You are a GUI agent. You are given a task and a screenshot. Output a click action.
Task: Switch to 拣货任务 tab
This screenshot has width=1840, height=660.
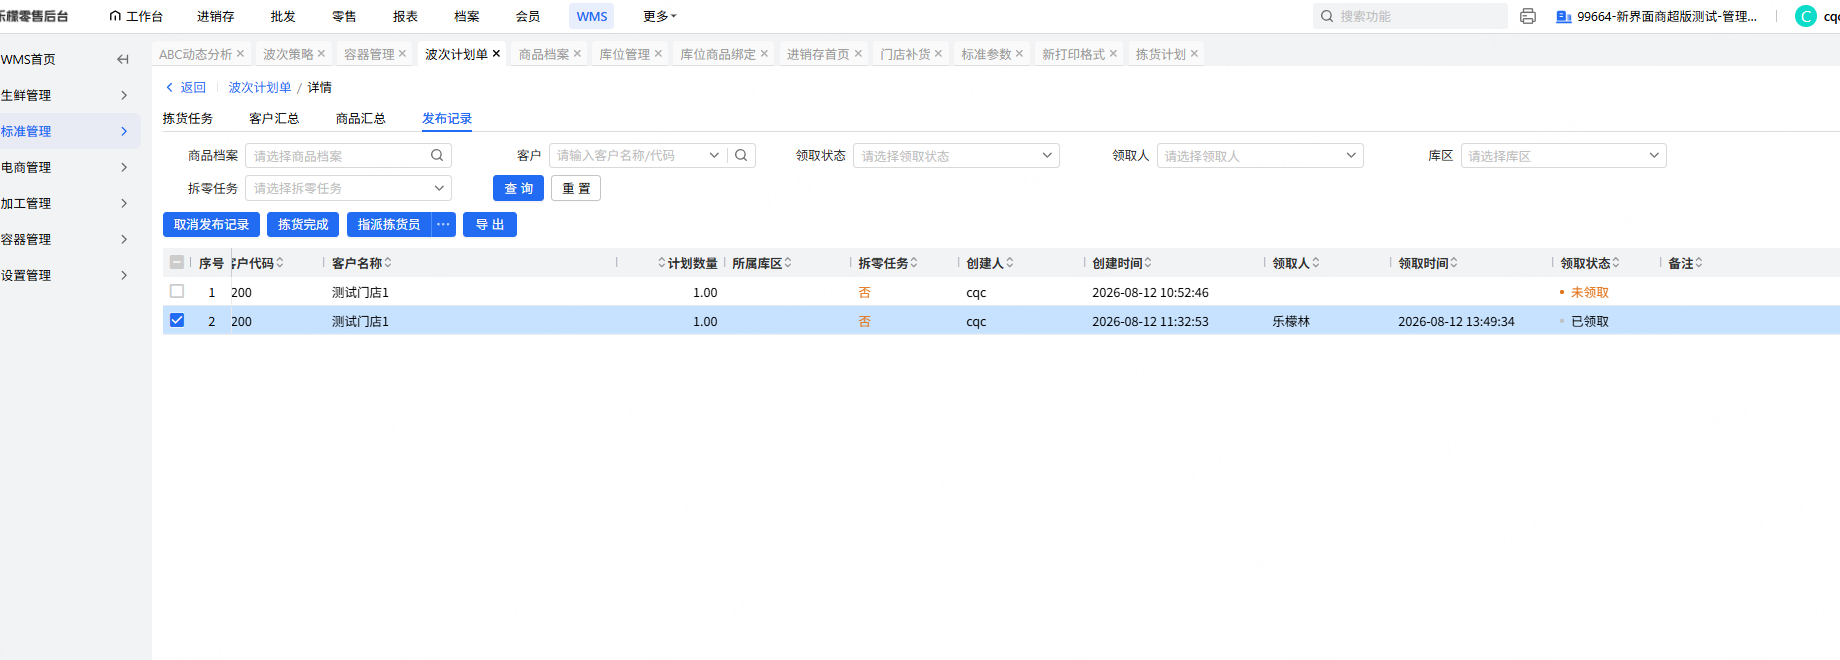188,118
